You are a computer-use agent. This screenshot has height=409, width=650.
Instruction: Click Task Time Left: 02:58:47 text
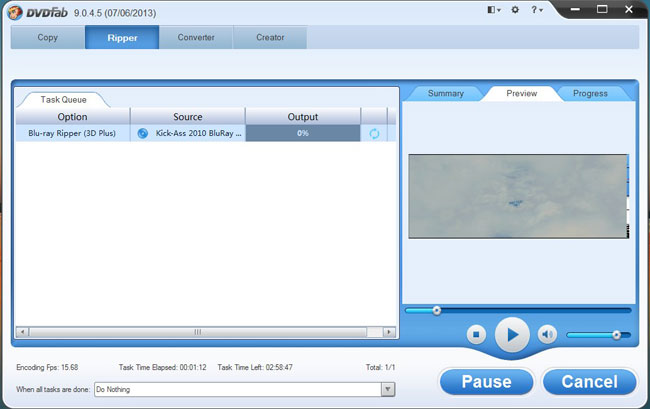[x=255, y=367]
